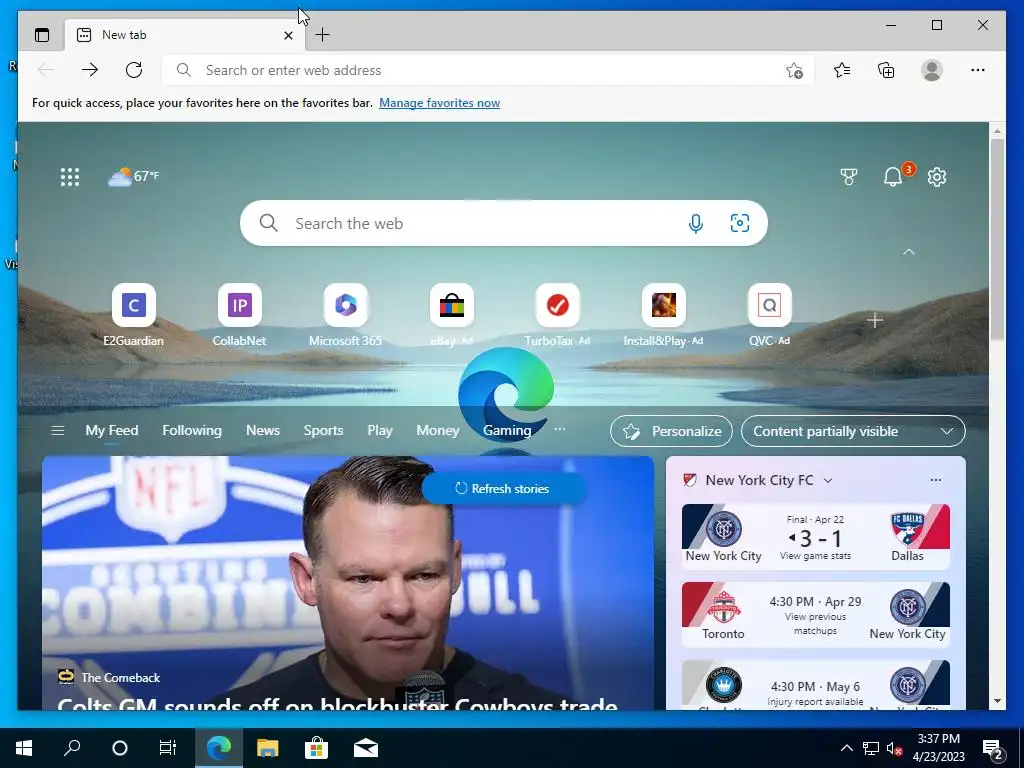The width and height of the screenshot is (1024, 768).
Task: Open the 67°F weather widget
Action: coord(133,176)
